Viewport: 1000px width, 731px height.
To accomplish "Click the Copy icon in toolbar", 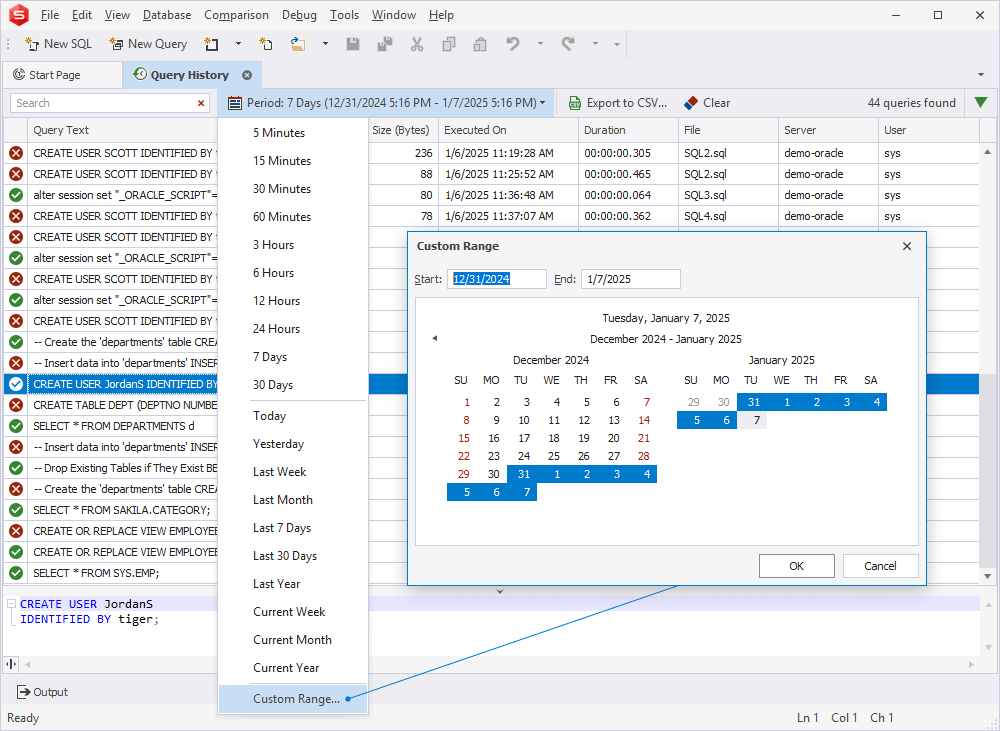I will point(449,44).
